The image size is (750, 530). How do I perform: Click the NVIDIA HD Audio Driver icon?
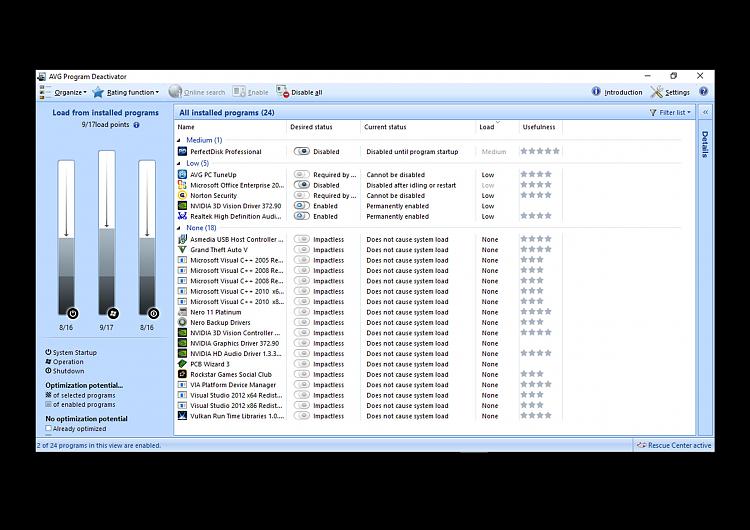[x=182, y=353]
